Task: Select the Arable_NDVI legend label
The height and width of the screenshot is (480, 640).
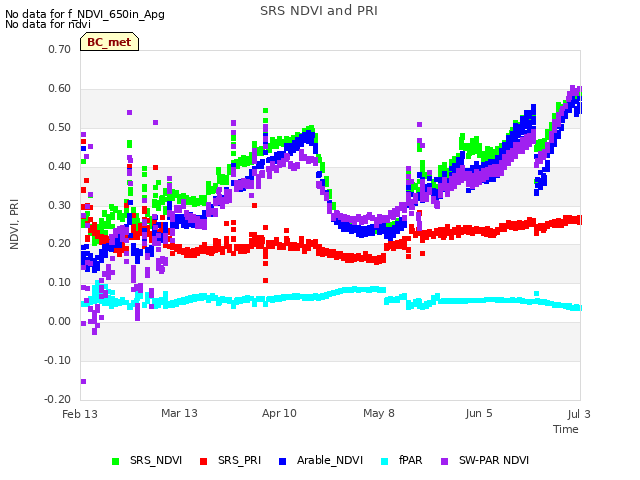Action: 330,460
